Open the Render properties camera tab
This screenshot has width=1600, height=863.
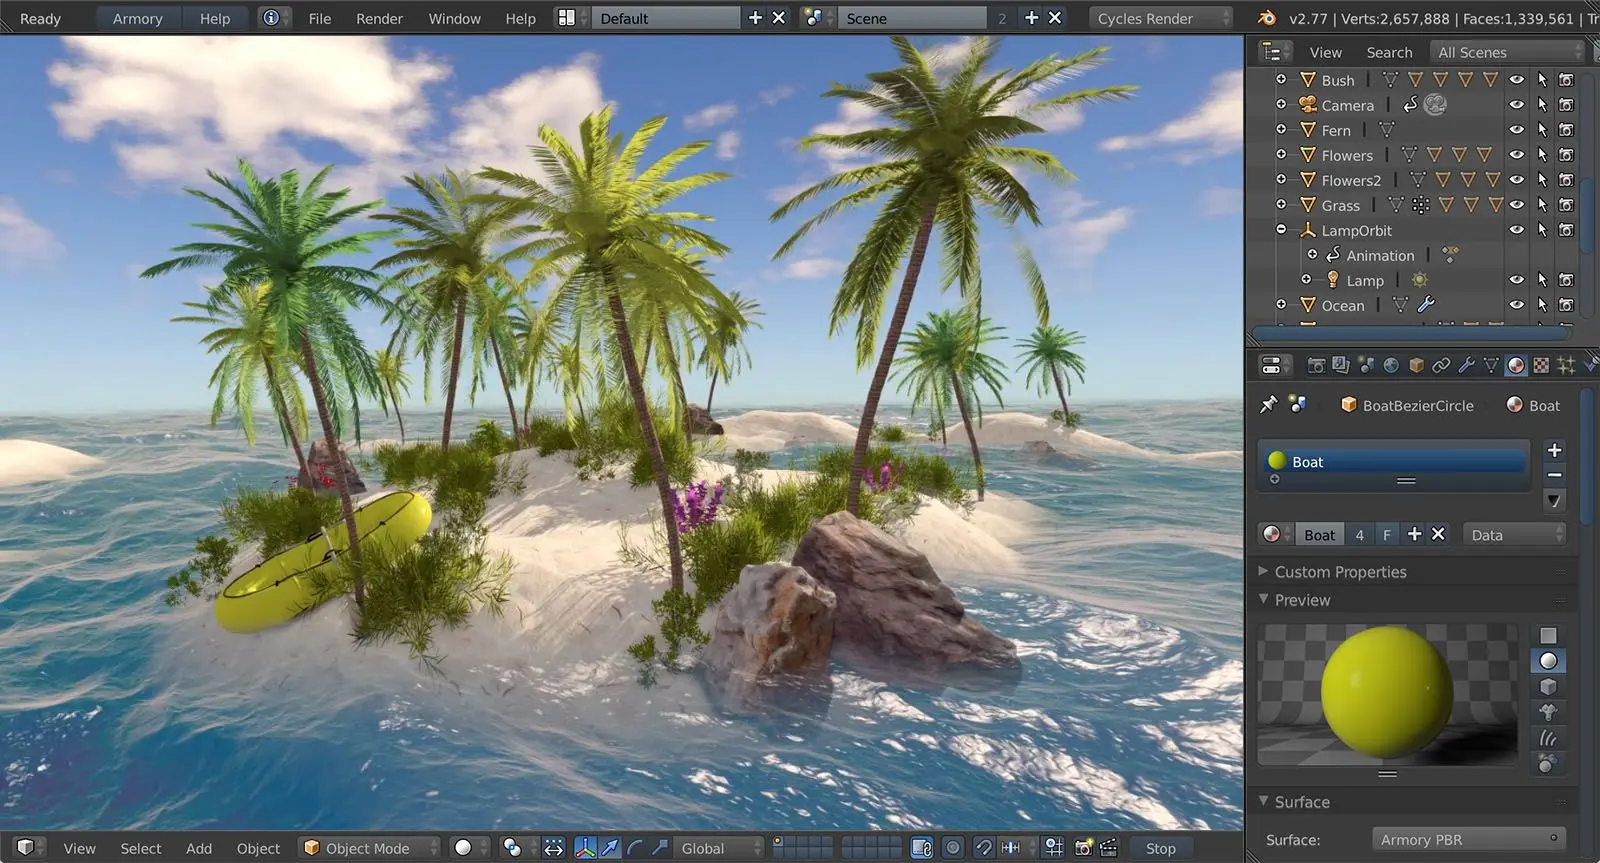[x=1316, y=366]
